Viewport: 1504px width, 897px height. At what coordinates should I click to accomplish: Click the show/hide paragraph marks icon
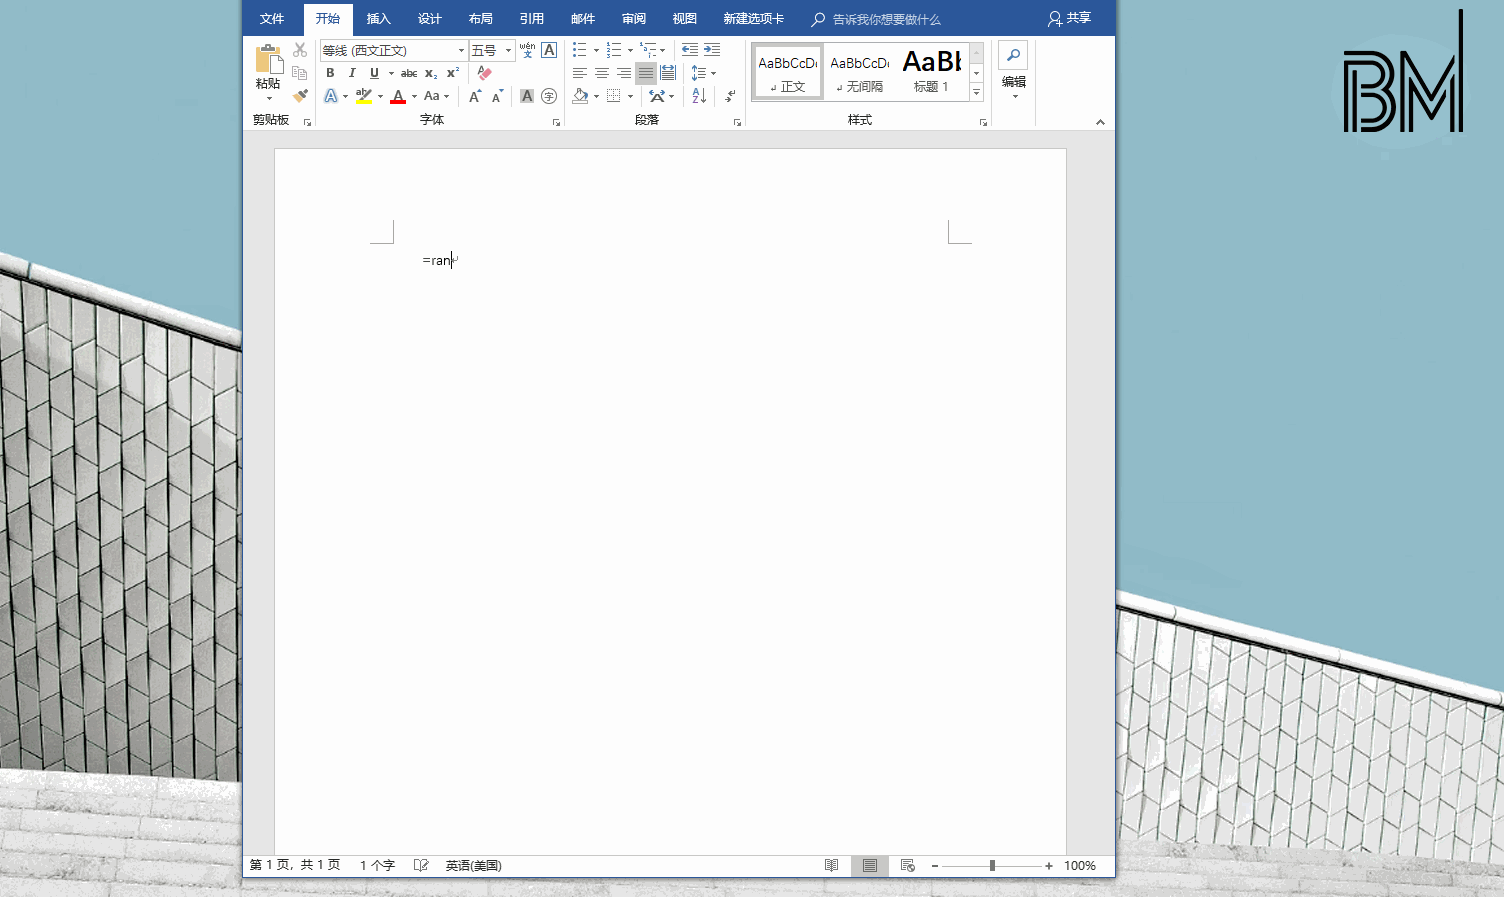[729, 96]
